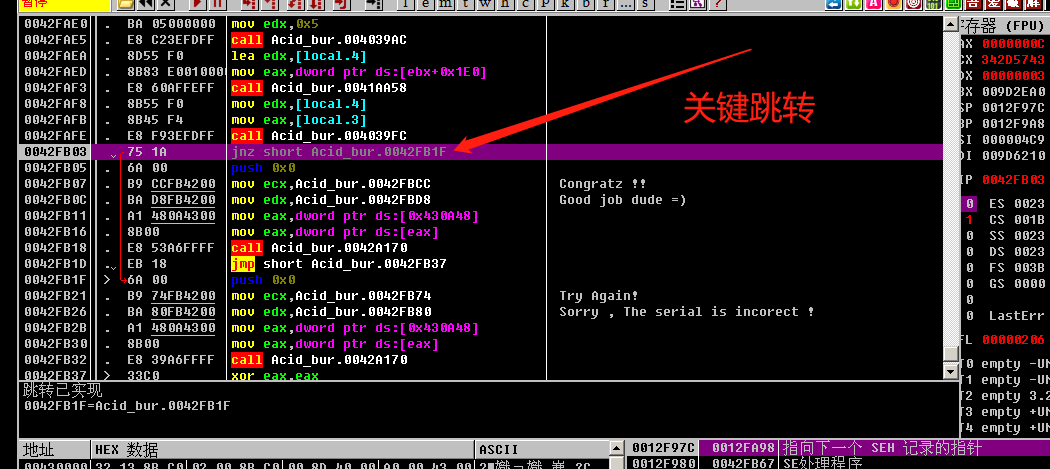Select 'mov edx,Acid_bur.0042FB80' instruction

331,312
